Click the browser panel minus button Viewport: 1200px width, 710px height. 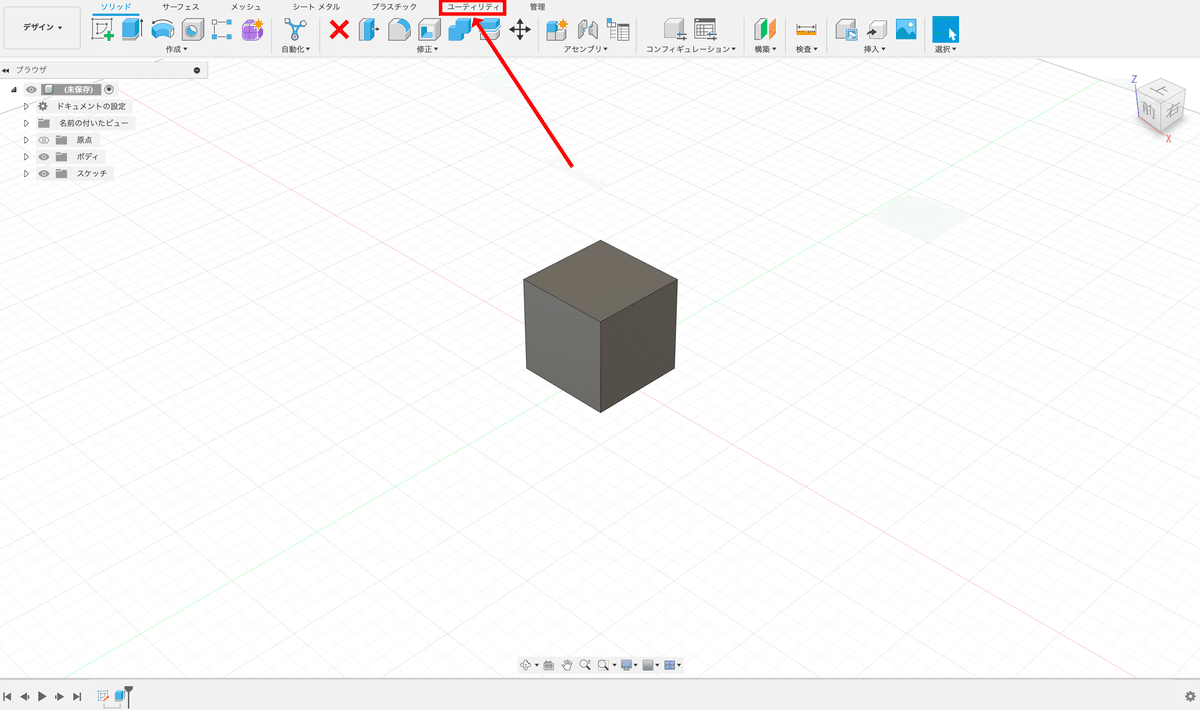coord(197,70)
